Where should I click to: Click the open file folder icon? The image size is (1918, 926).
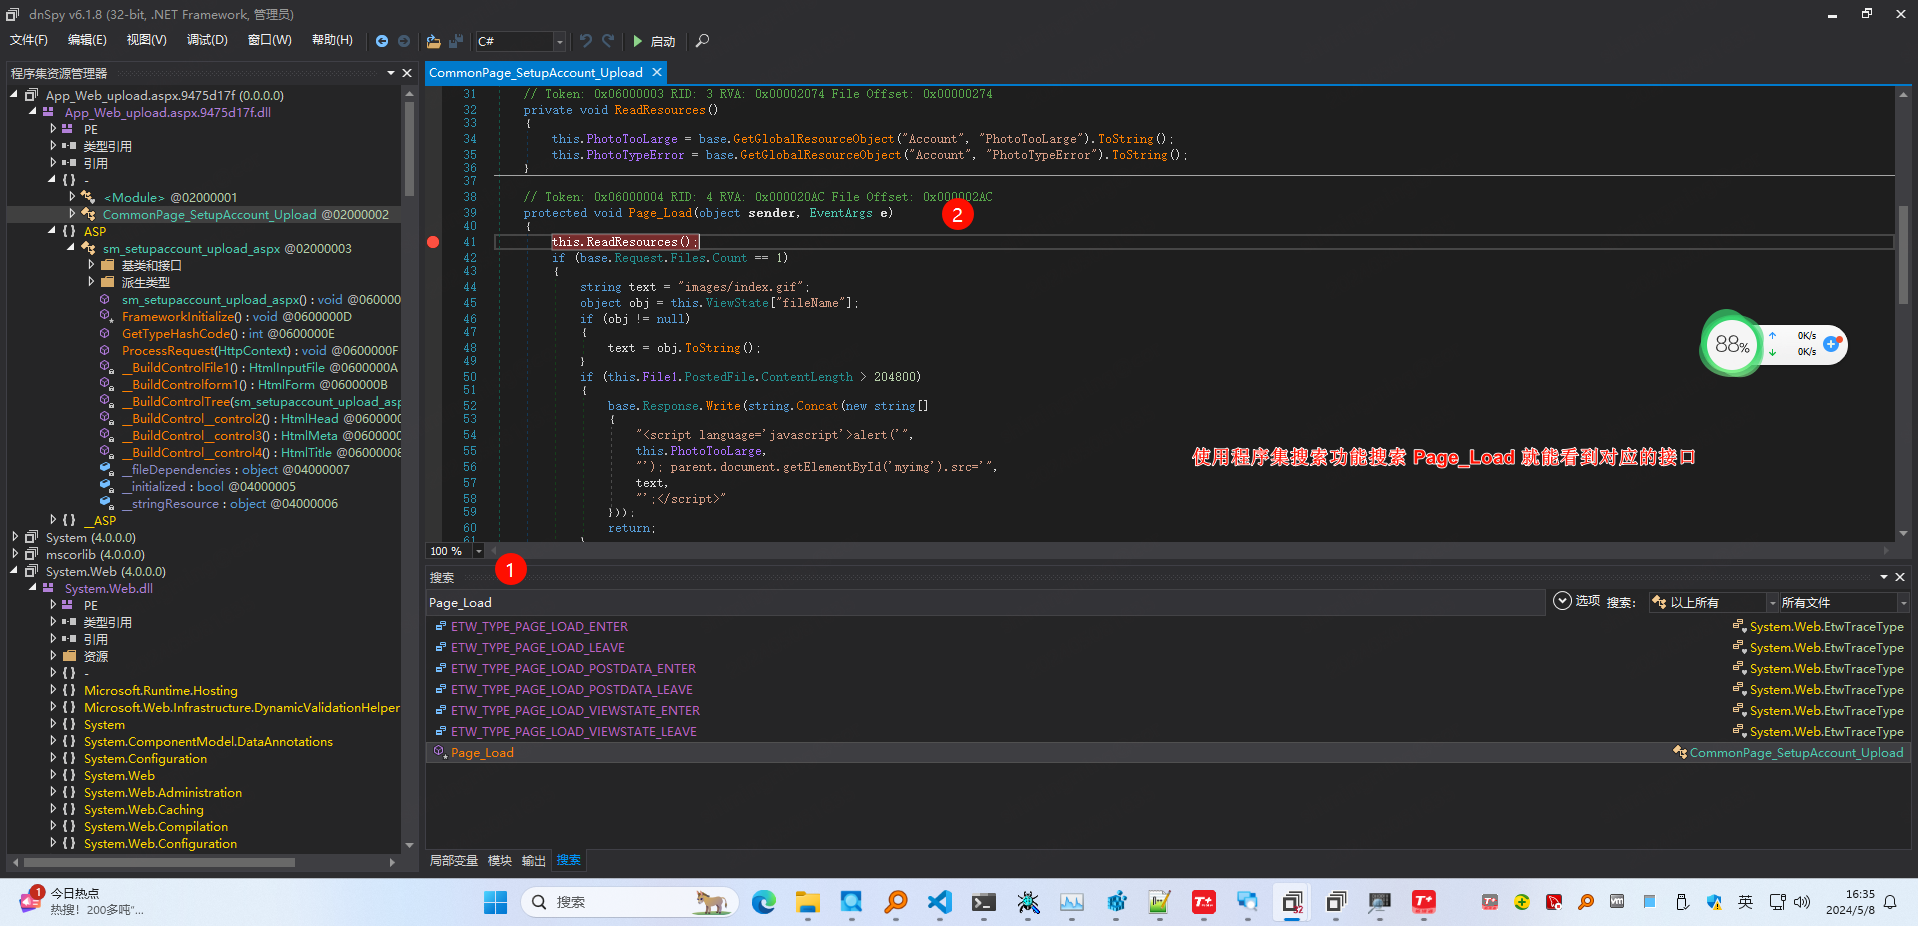(x=433, y=41)
